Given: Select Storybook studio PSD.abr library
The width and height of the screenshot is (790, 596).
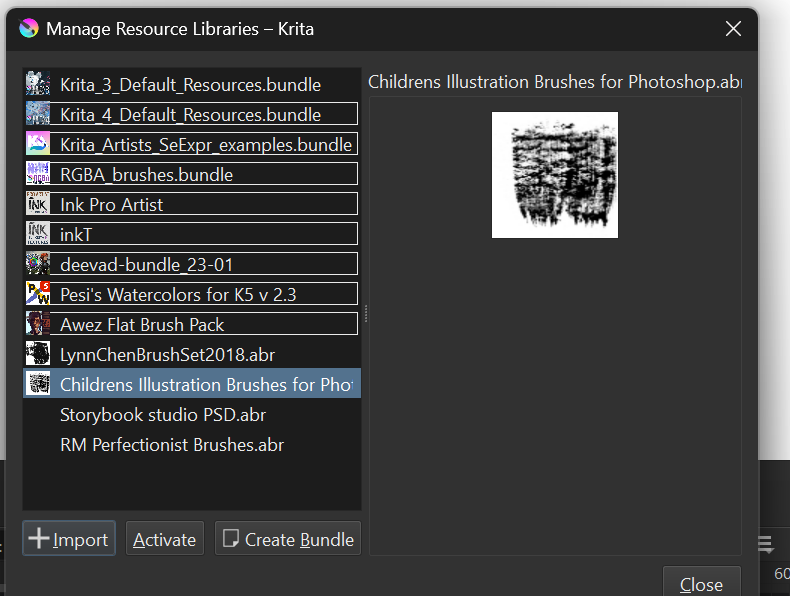Looking at the screenshot, I should pos(192,414).
